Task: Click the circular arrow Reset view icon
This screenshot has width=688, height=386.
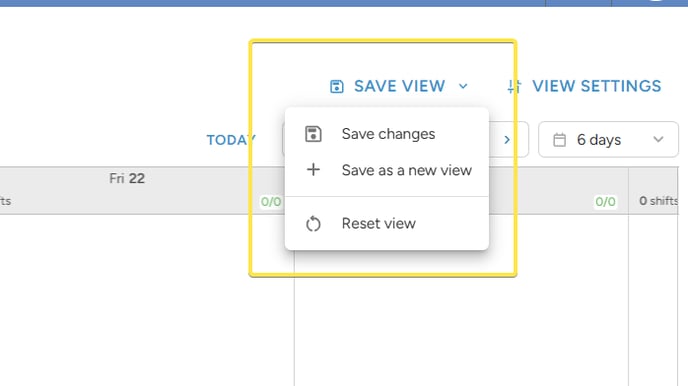Action: coord(313,224)
